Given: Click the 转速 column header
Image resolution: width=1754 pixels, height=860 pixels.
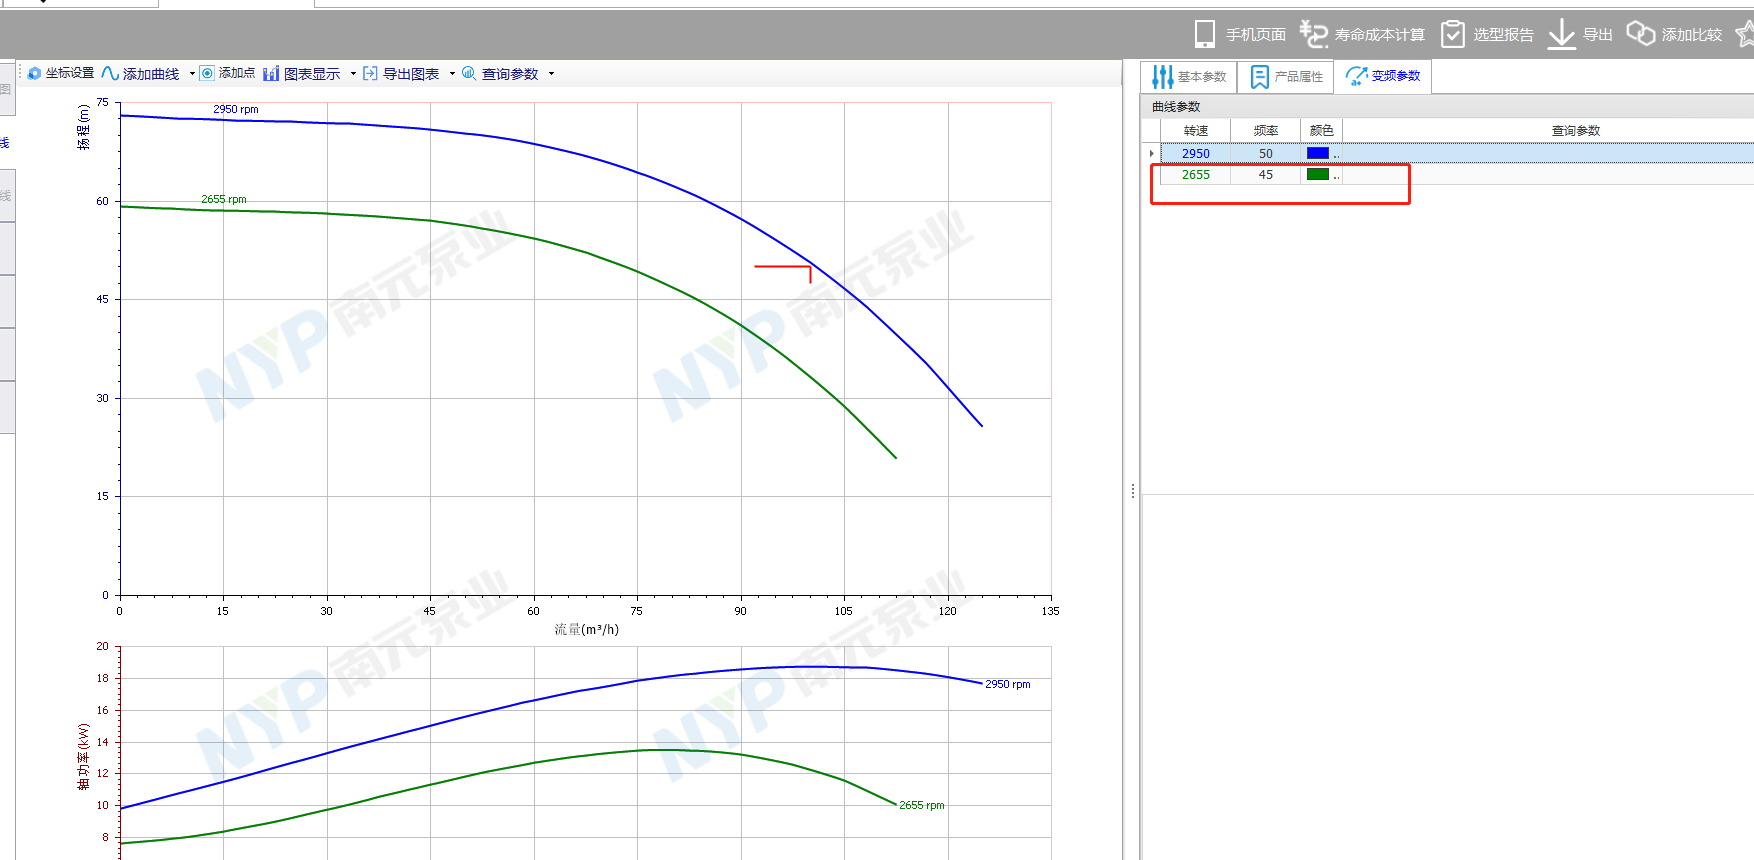Looking at the screenshot, I should 1196,131.
